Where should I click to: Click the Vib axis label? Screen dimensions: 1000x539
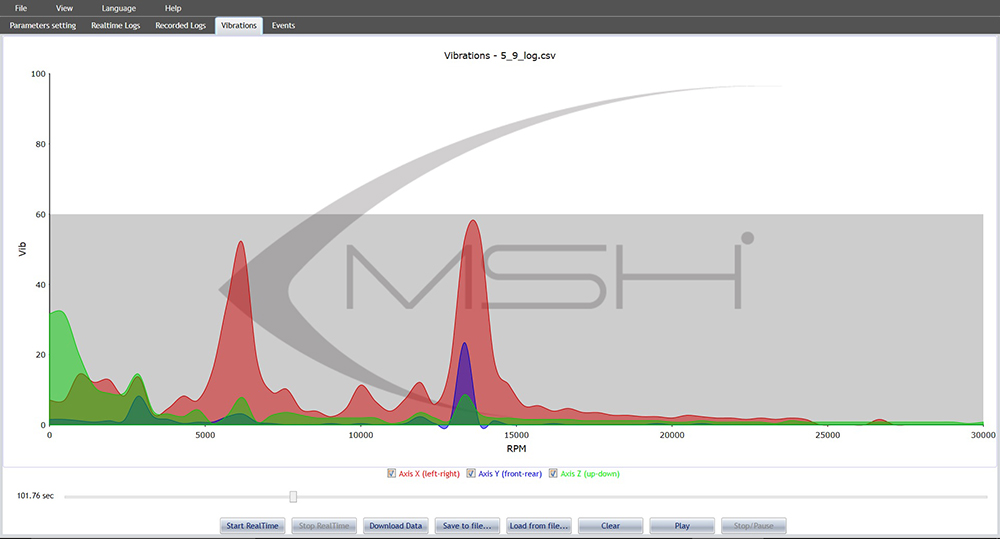click(x=22, y=249)
